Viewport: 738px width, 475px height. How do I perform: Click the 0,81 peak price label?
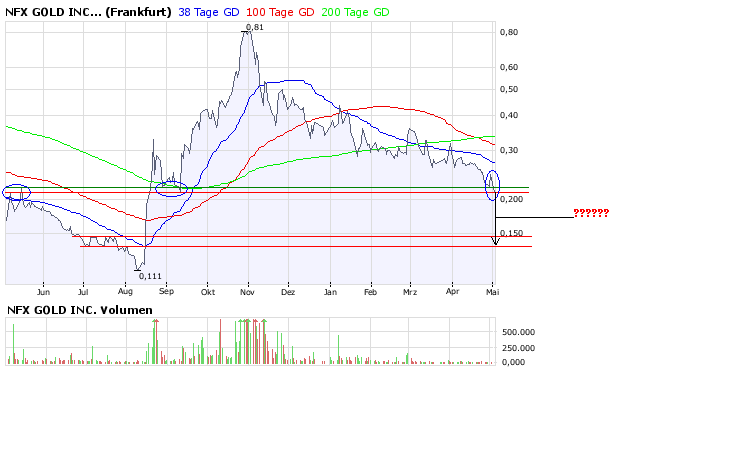click(254, 27)
